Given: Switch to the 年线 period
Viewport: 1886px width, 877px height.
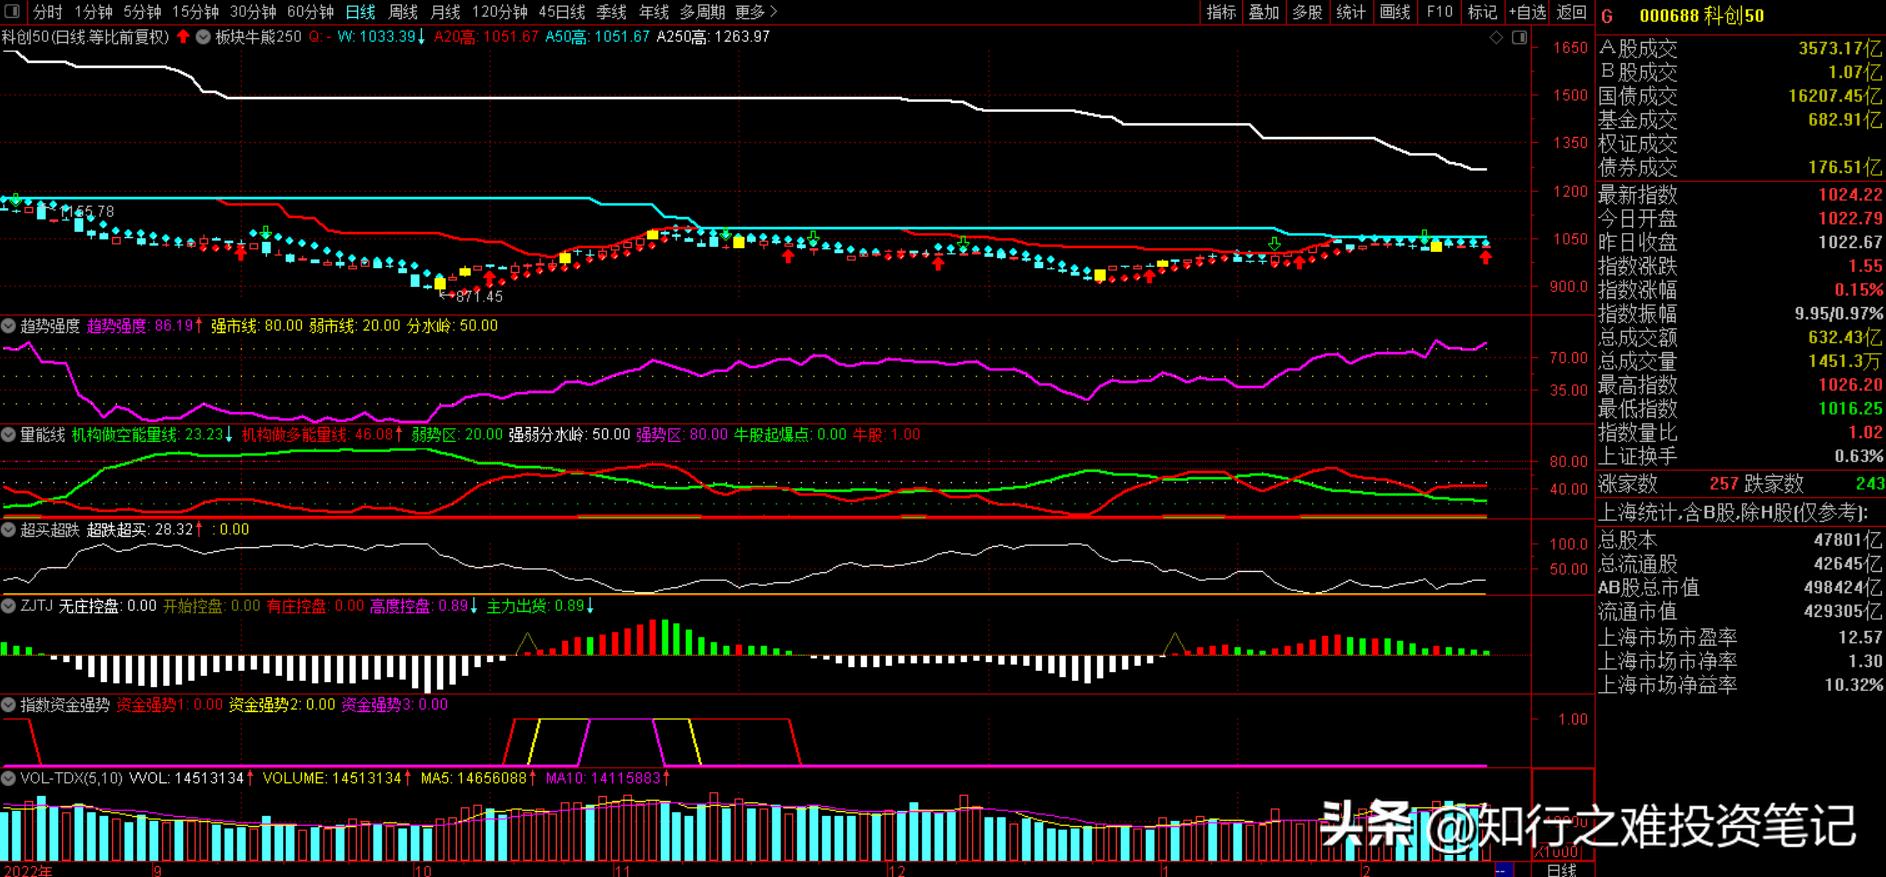Looking at the screenshot, I should pyautogui.click(x=653, y=12).
